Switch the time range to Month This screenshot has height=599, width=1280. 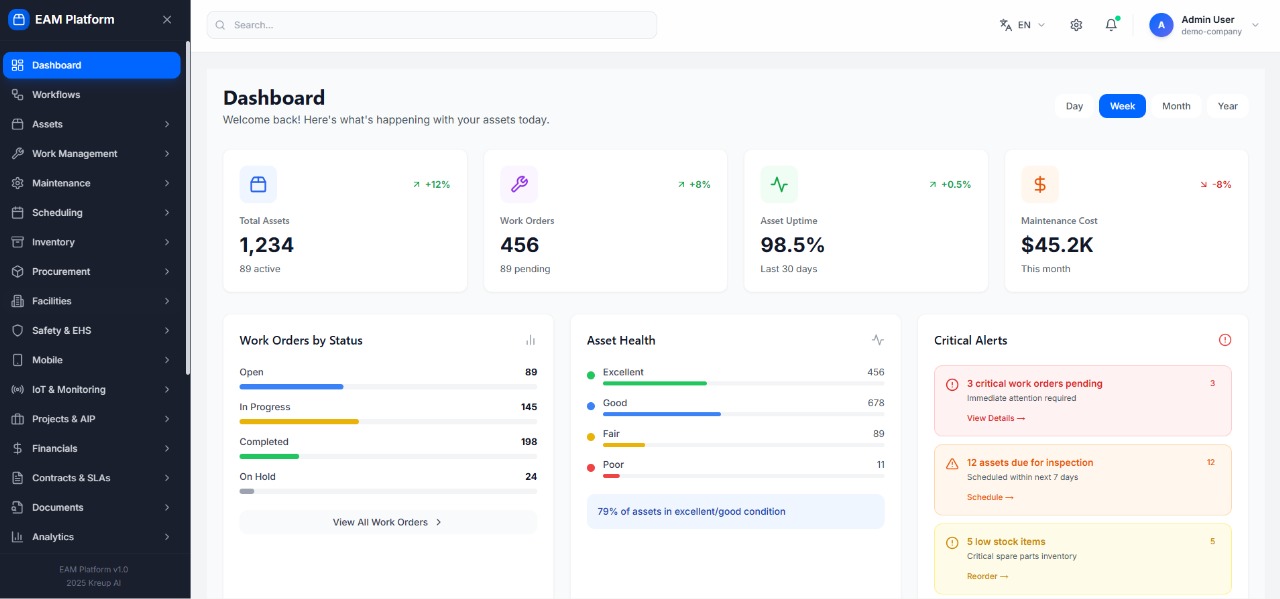(x=1176, y=106)
